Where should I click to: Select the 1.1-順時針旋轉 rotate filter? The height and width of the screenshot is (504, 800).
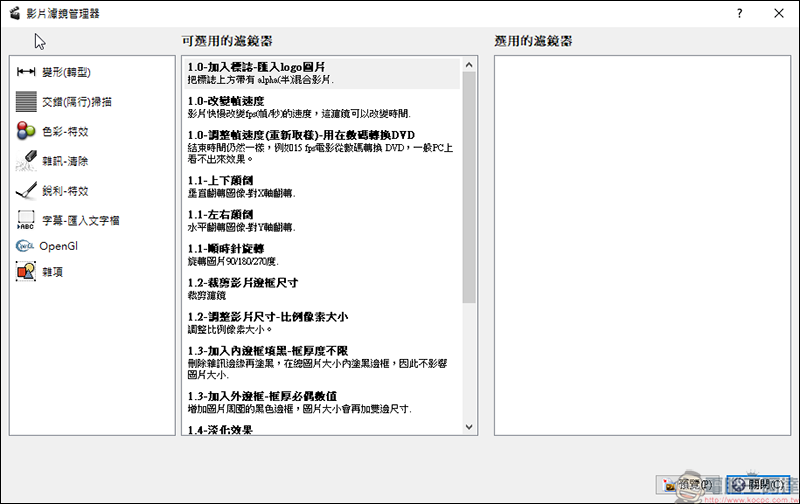(322, 255)
